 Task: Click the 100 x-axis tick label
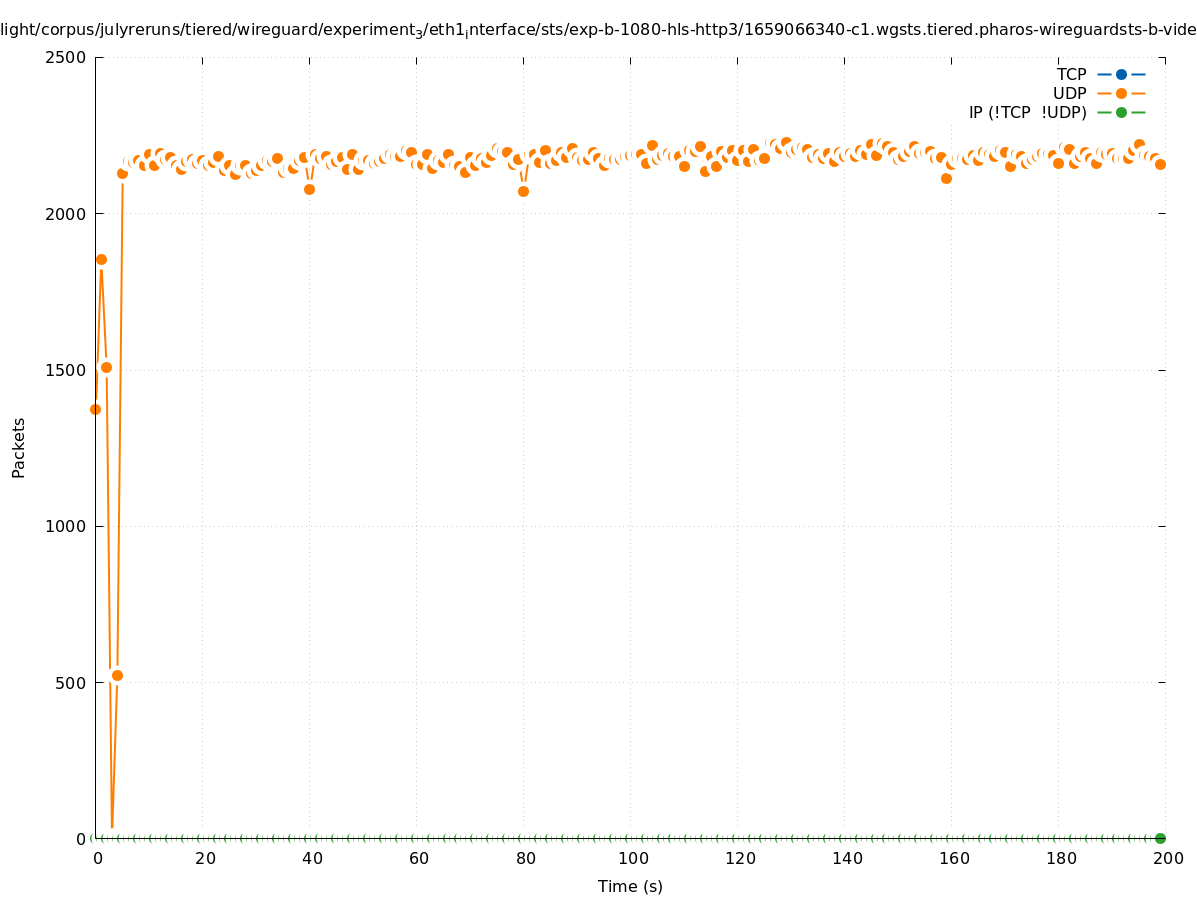tap(632, 858)
